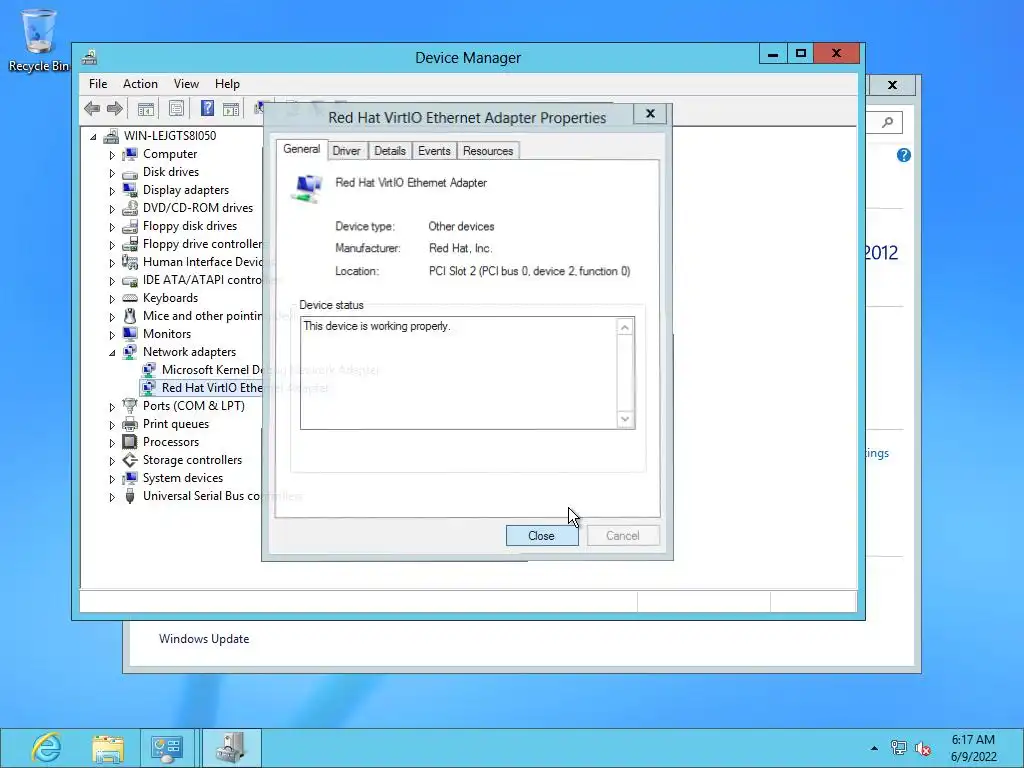Open the File menu
Viewport: 1024px width, 768px height.
[x=98, y=84]
